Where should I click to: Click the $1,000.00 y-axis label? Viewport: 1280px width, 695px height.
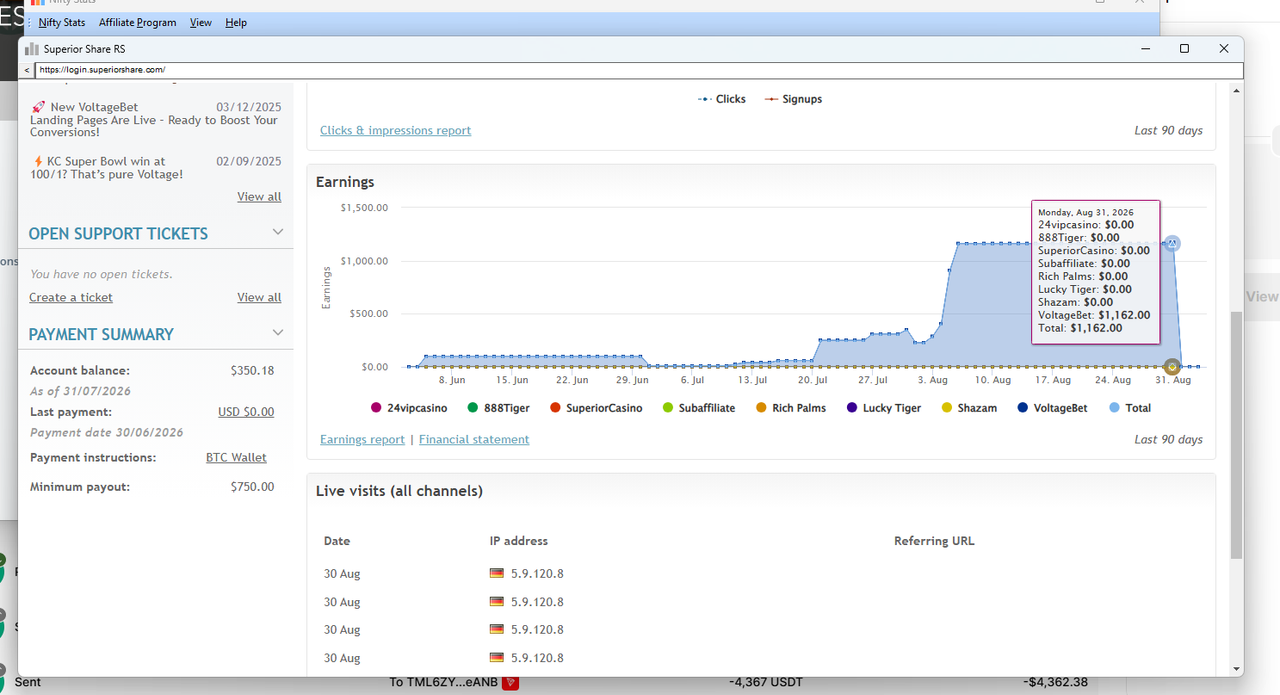point(364,261)
